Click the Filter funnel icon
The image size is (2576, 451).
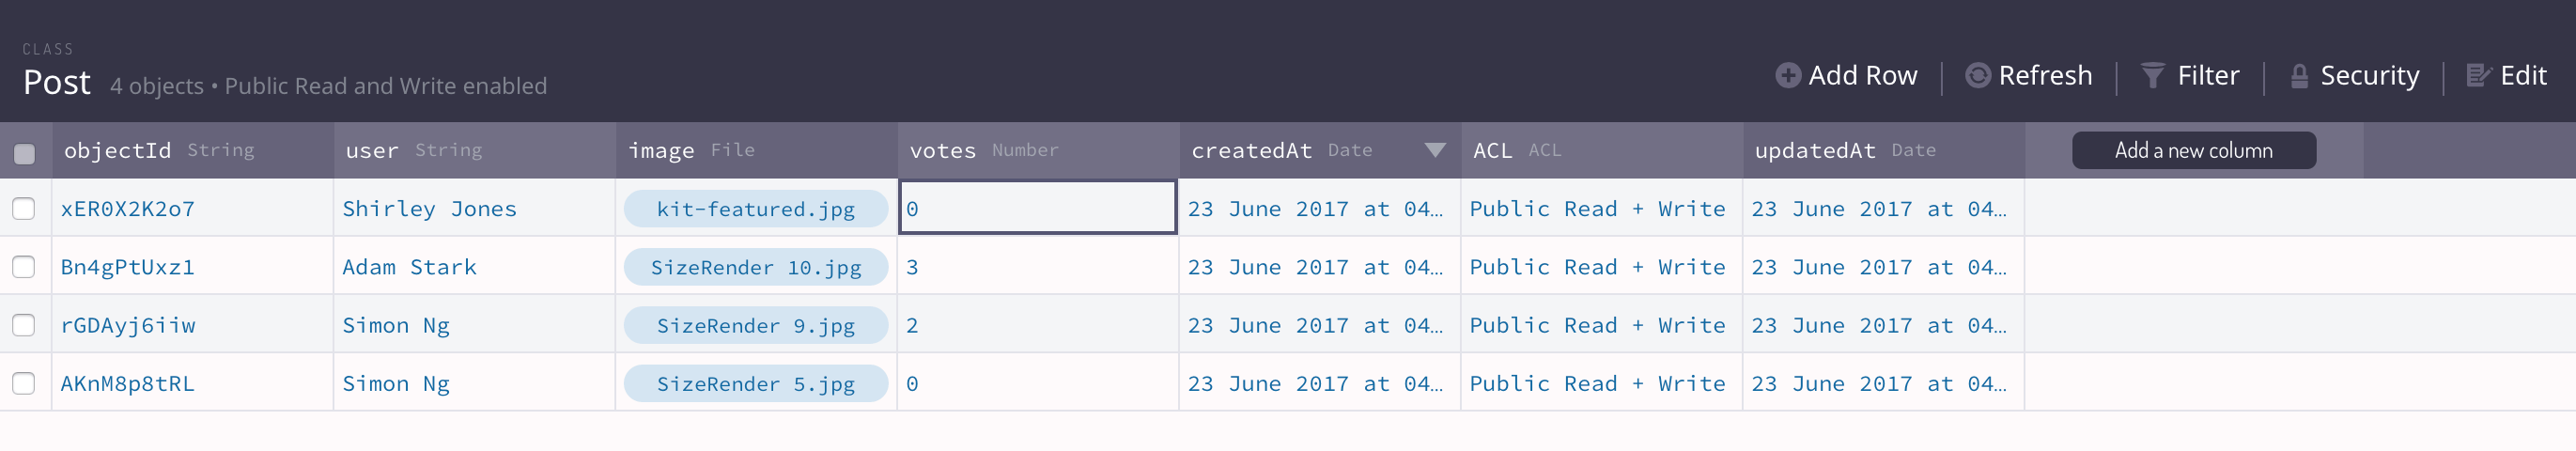tap(2152, 75)
